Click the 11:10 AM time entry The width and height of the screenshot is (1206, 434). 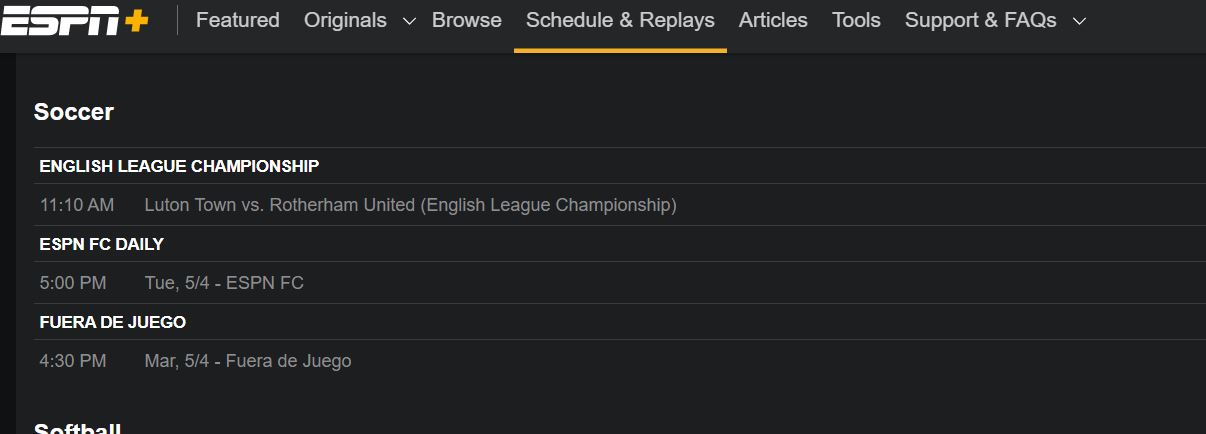[77, 205]
